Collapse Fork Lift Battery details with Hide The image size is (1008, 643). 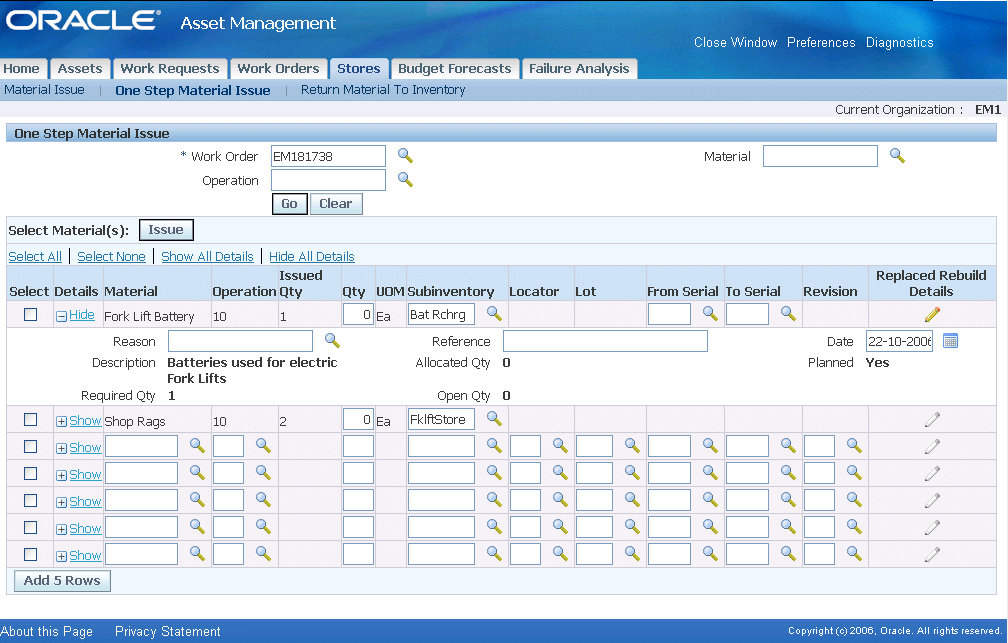76,315
